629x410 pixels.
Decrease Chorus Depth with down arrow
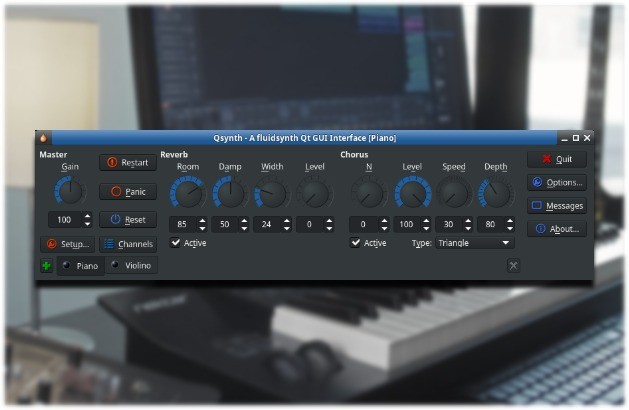coord(510,228)
